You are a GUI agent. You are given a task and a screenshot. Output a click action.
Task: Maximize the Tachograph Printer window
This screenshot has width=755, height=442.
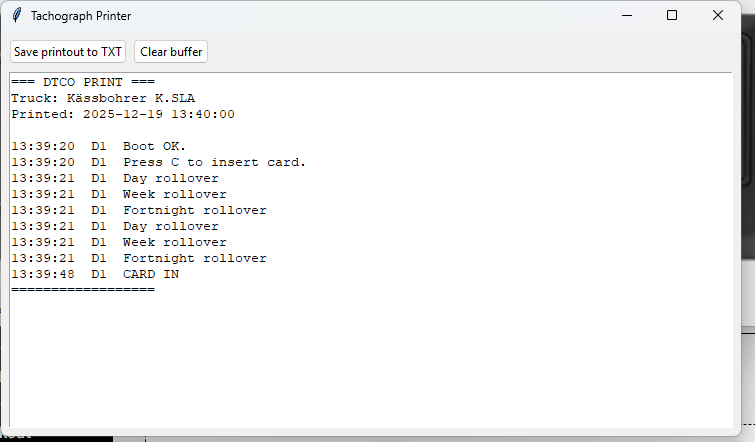click(x=672, y=16)
